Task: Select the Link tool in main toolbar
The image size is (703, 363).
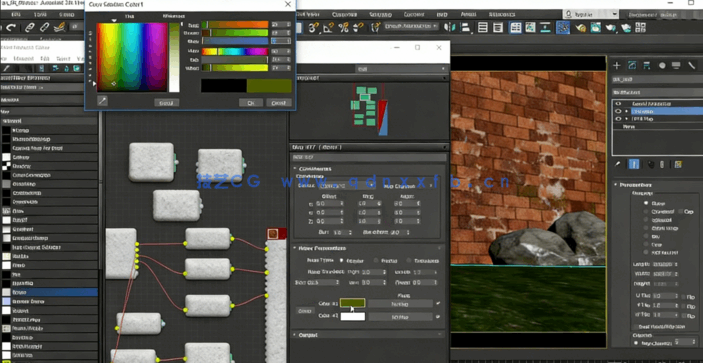Action: pyautogui.click(x=30, y=28)
